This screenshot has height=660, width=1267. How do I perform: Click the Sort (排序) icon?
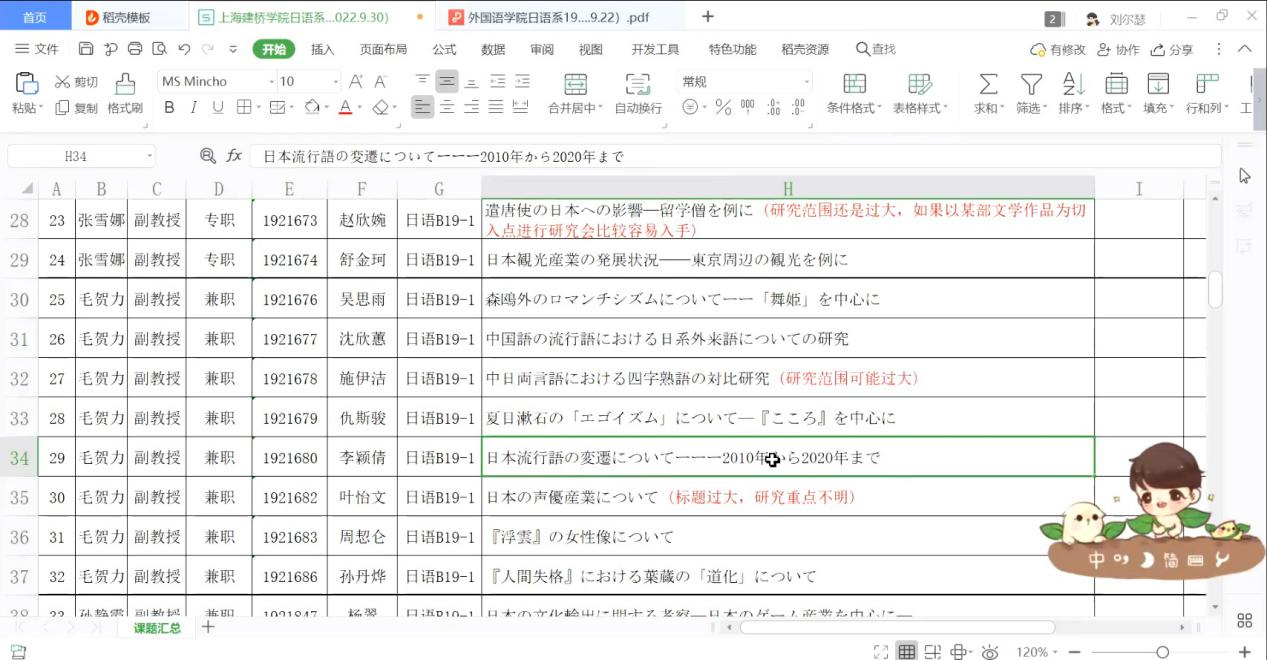pyautogui.click(x=1073, y=84)
